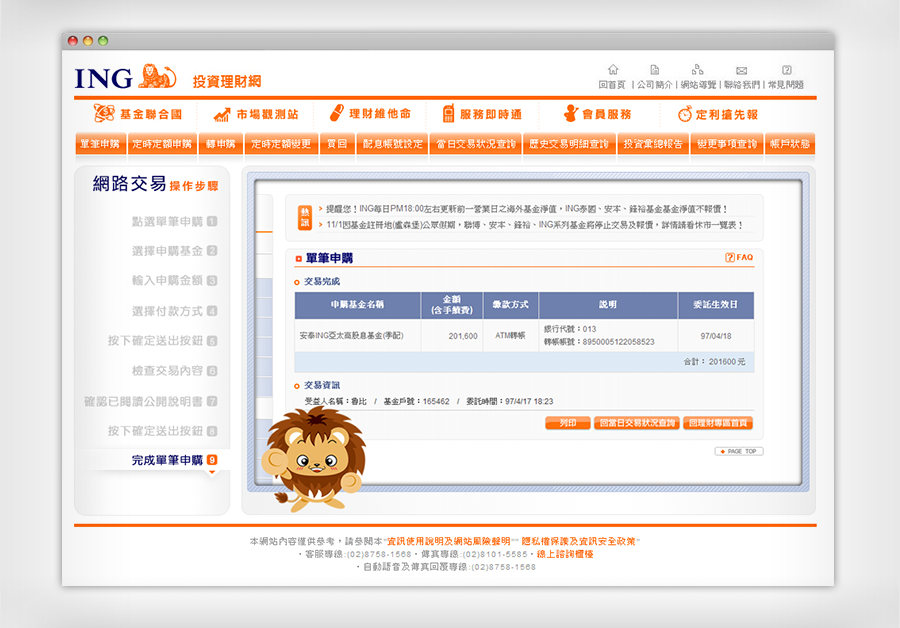Select step 4 選擇付款方式
The width and height of the screenshot is (900, 628).
tap(174, 311)
